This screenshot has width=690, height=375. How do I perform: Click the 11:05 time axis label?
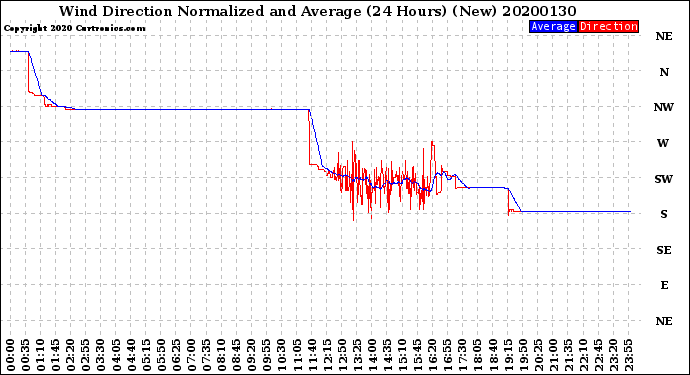297,355
